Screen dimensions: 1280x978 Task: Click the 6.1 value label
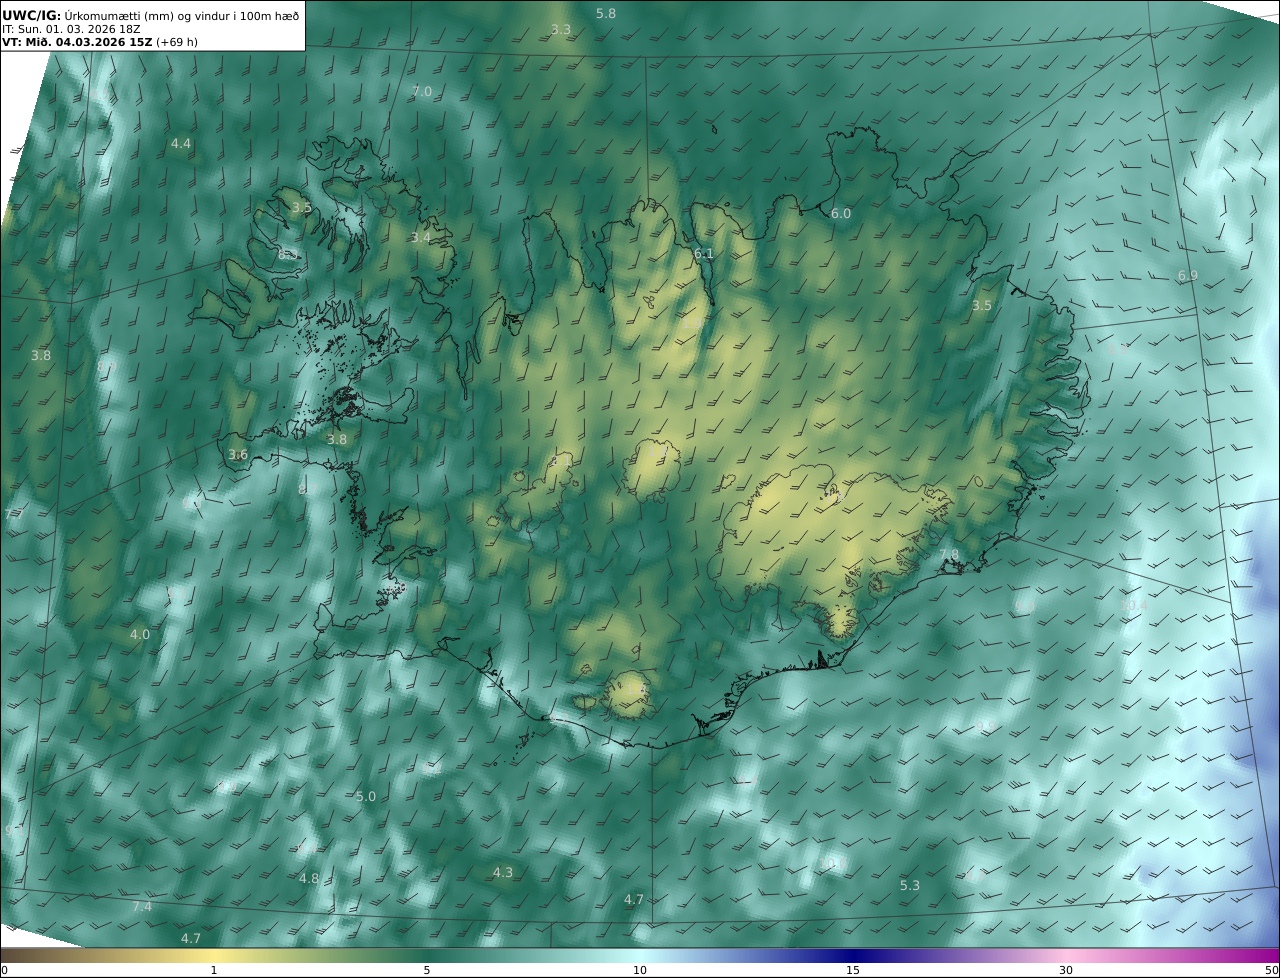(704, 254)
